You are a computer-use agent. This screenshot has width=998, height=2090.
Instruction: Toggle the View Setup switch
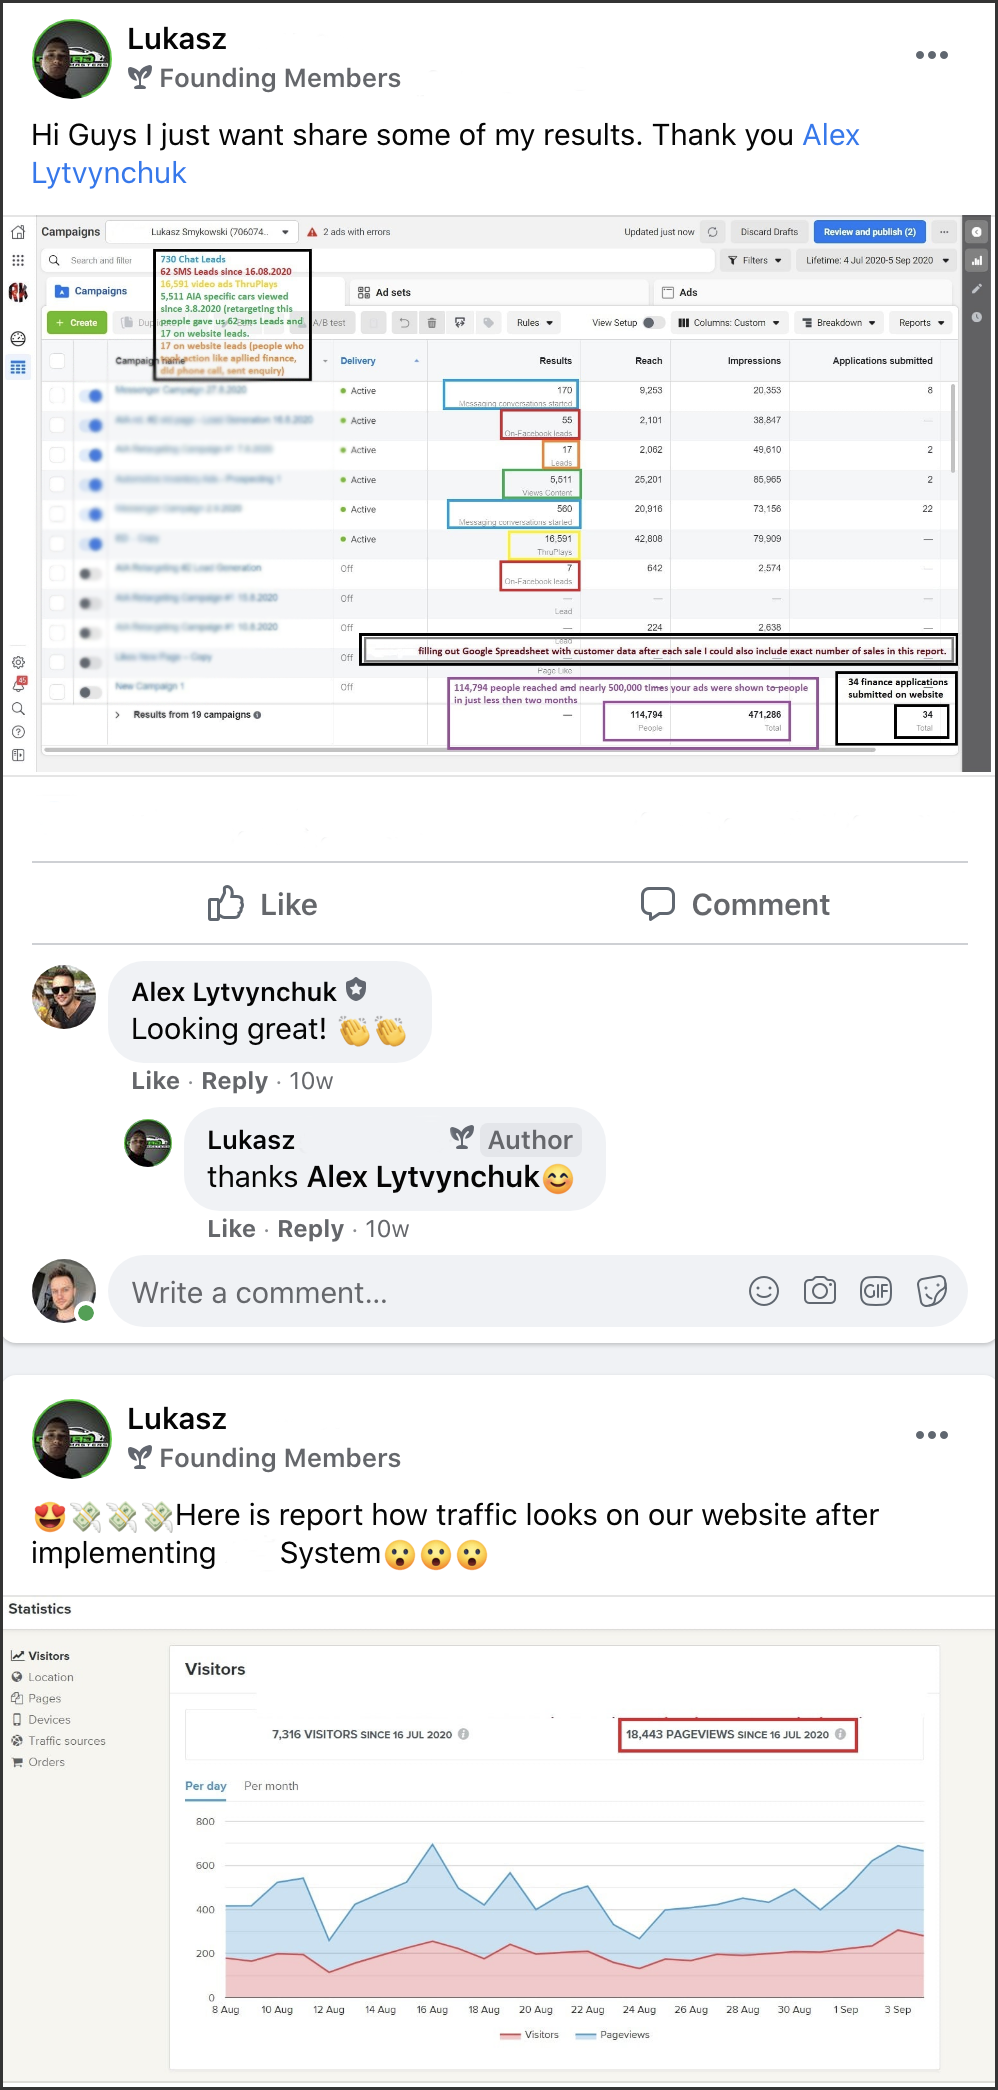[x=653, y=322]
